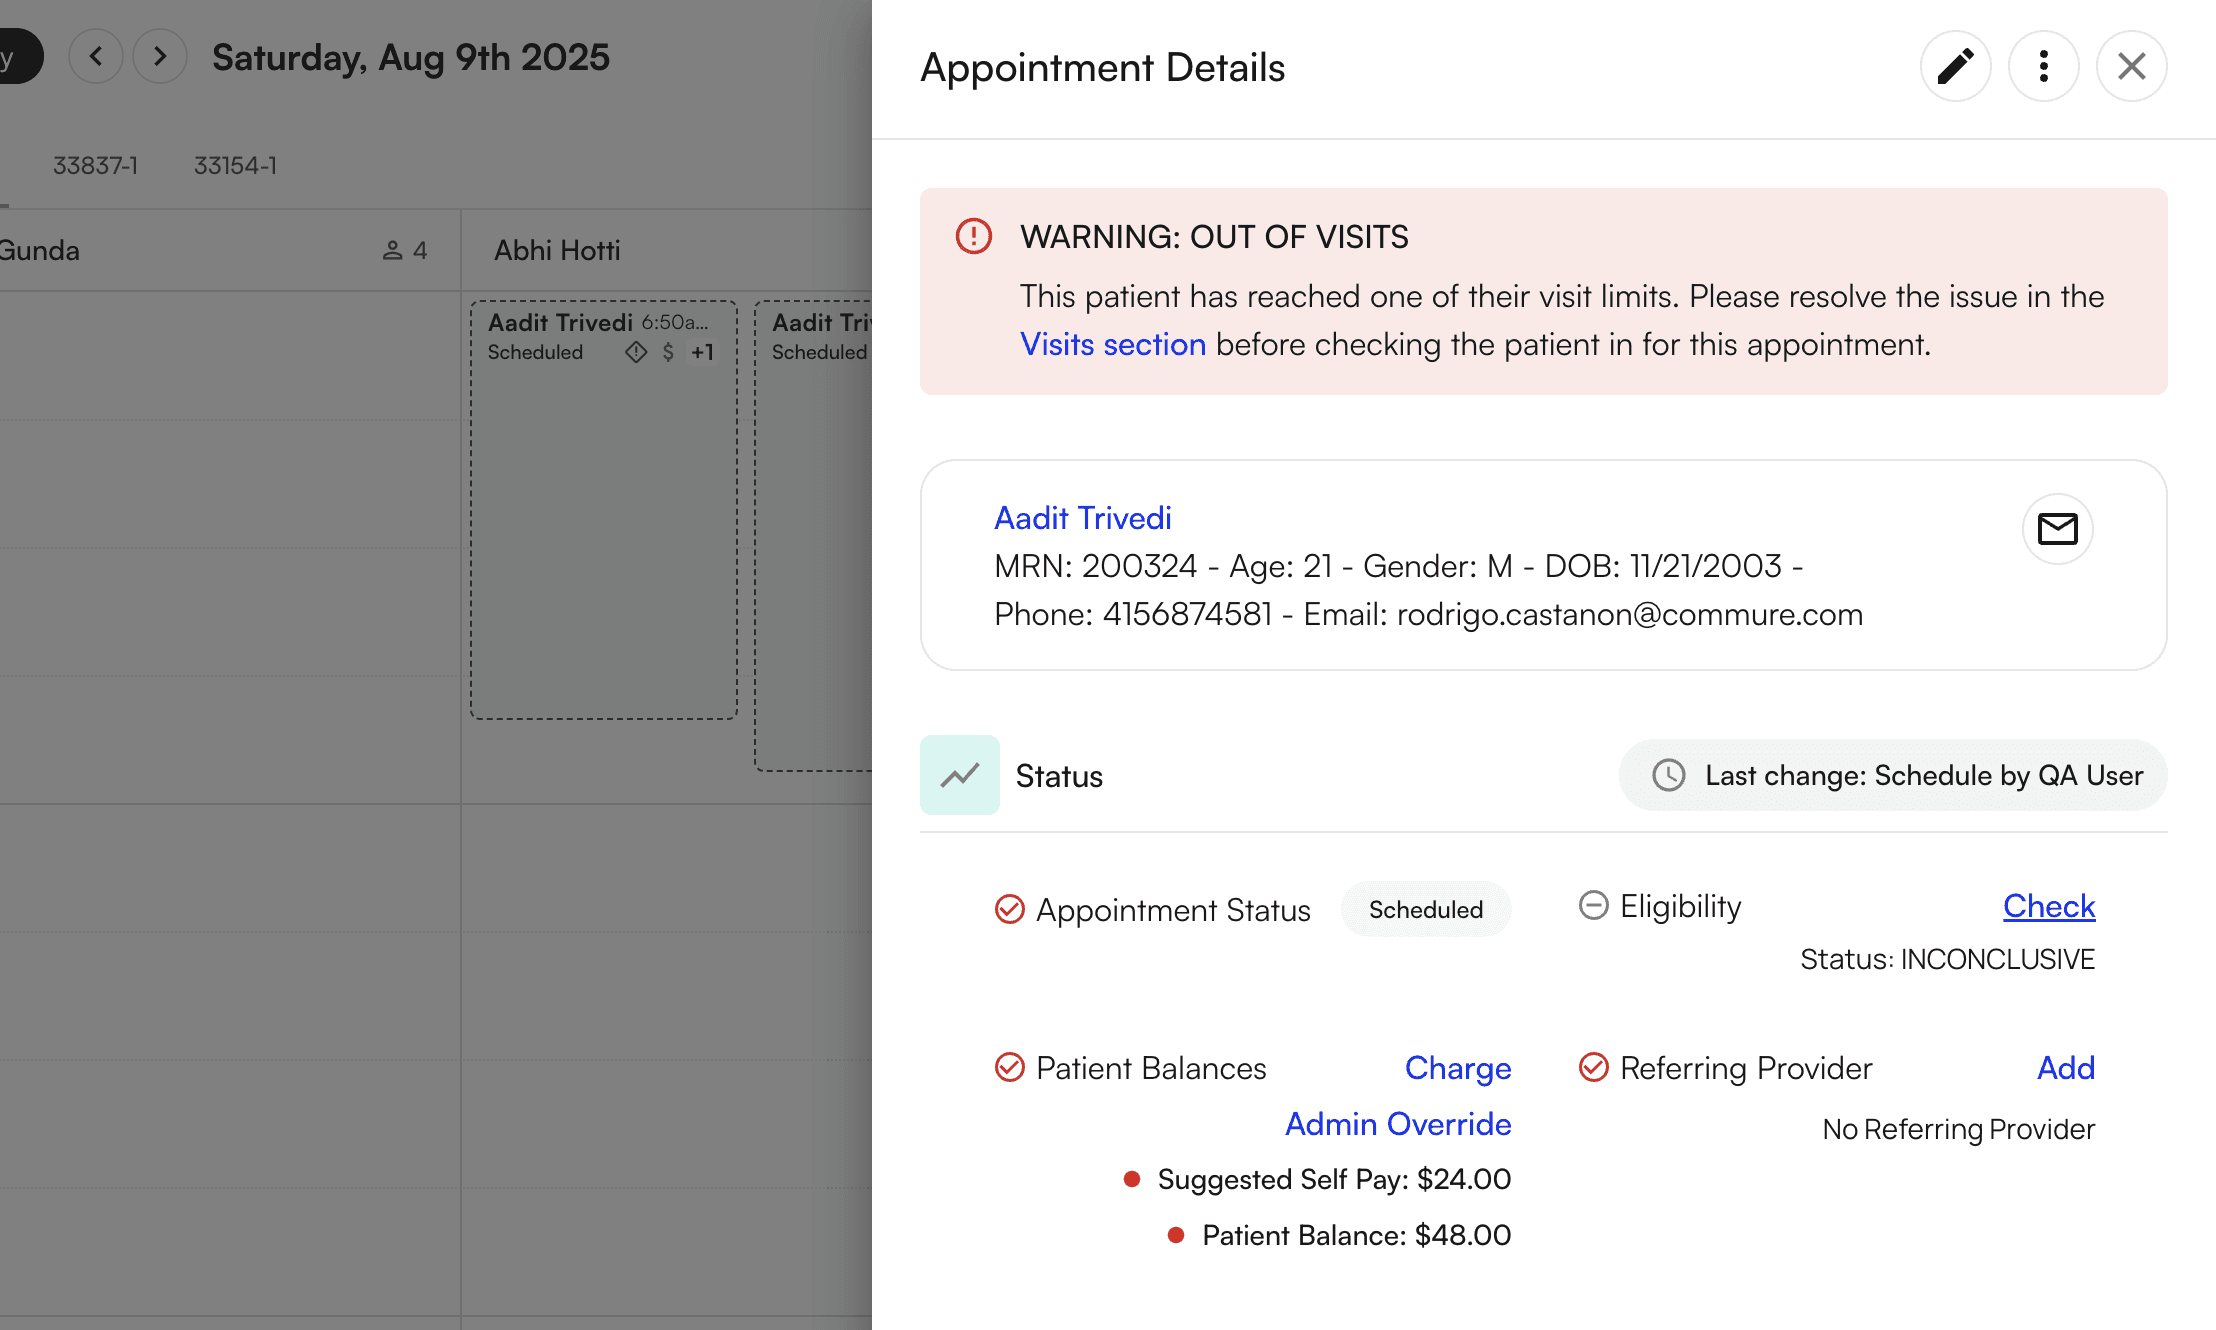Open the Visits section link
Screen dimensions: 2216x1330
pos(1112,344)
